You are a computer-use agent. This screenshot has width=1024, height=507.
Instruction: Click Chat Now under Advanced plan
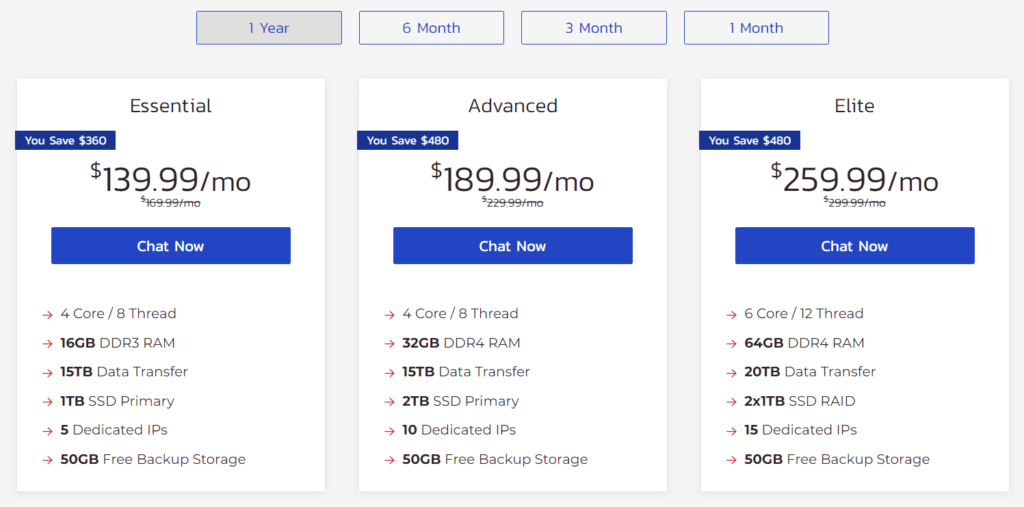click(513, 246)
